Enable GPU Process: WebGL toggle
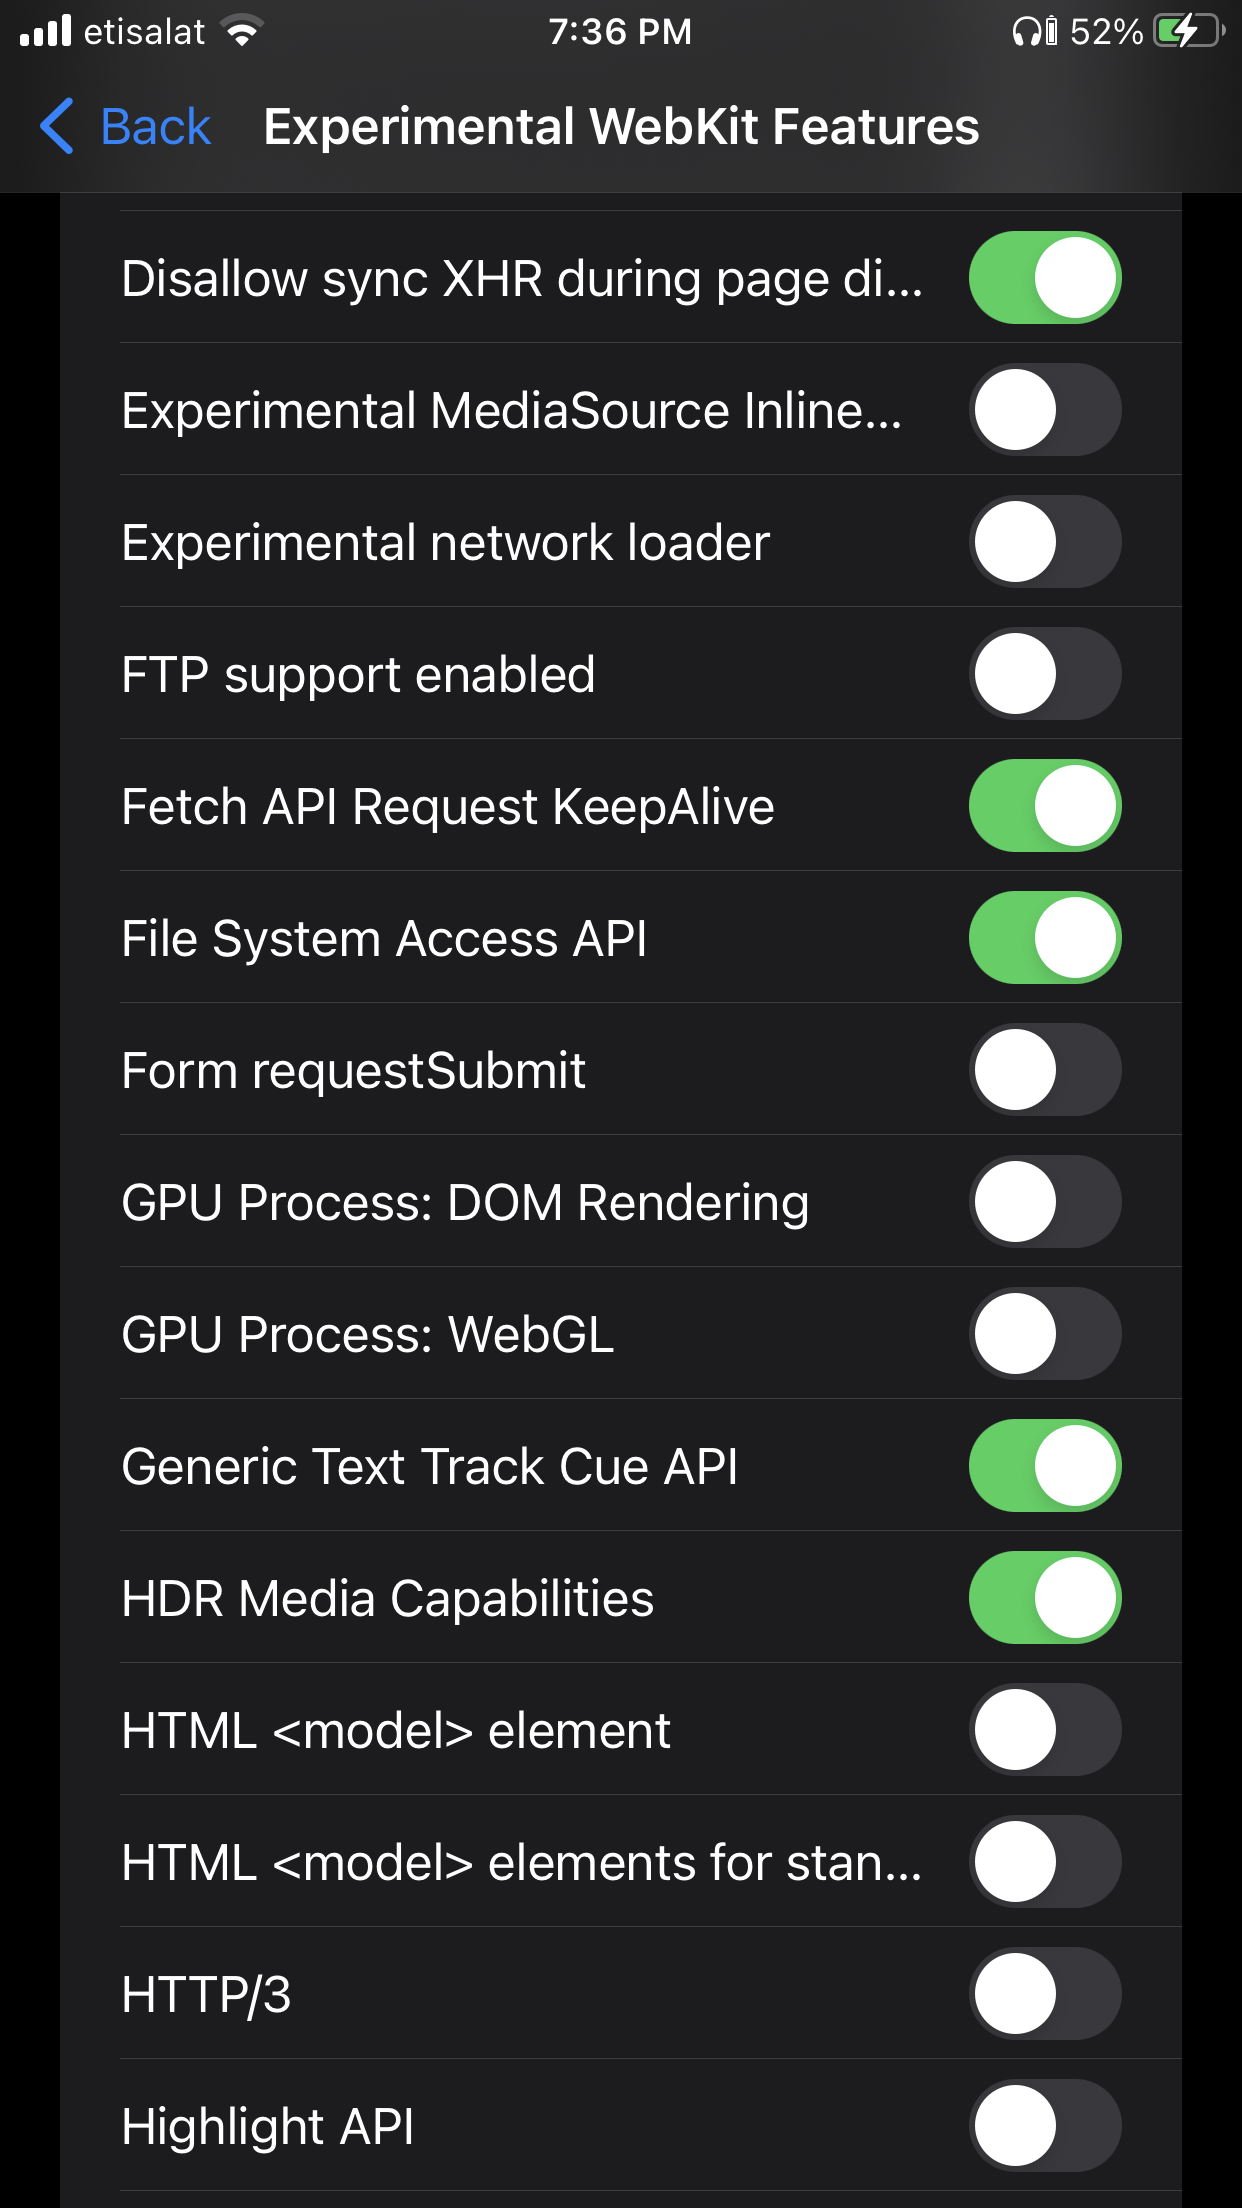 (x=1044, y=1334)
